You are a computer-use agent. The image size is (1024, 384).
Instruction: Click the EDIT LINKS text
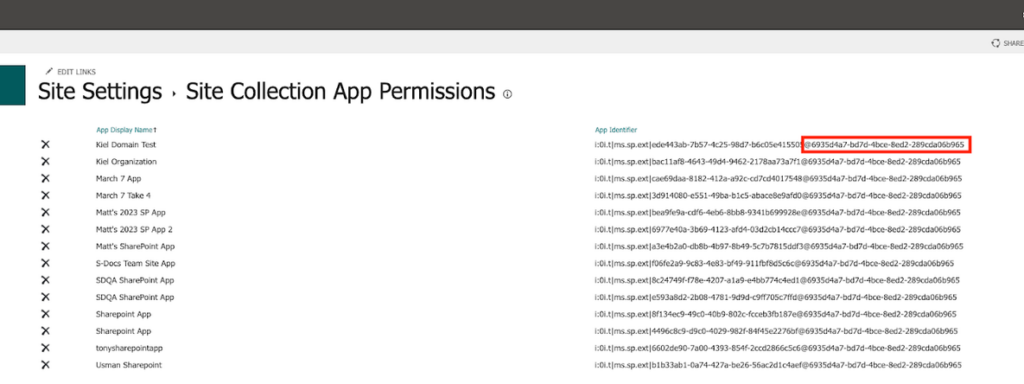76,72
